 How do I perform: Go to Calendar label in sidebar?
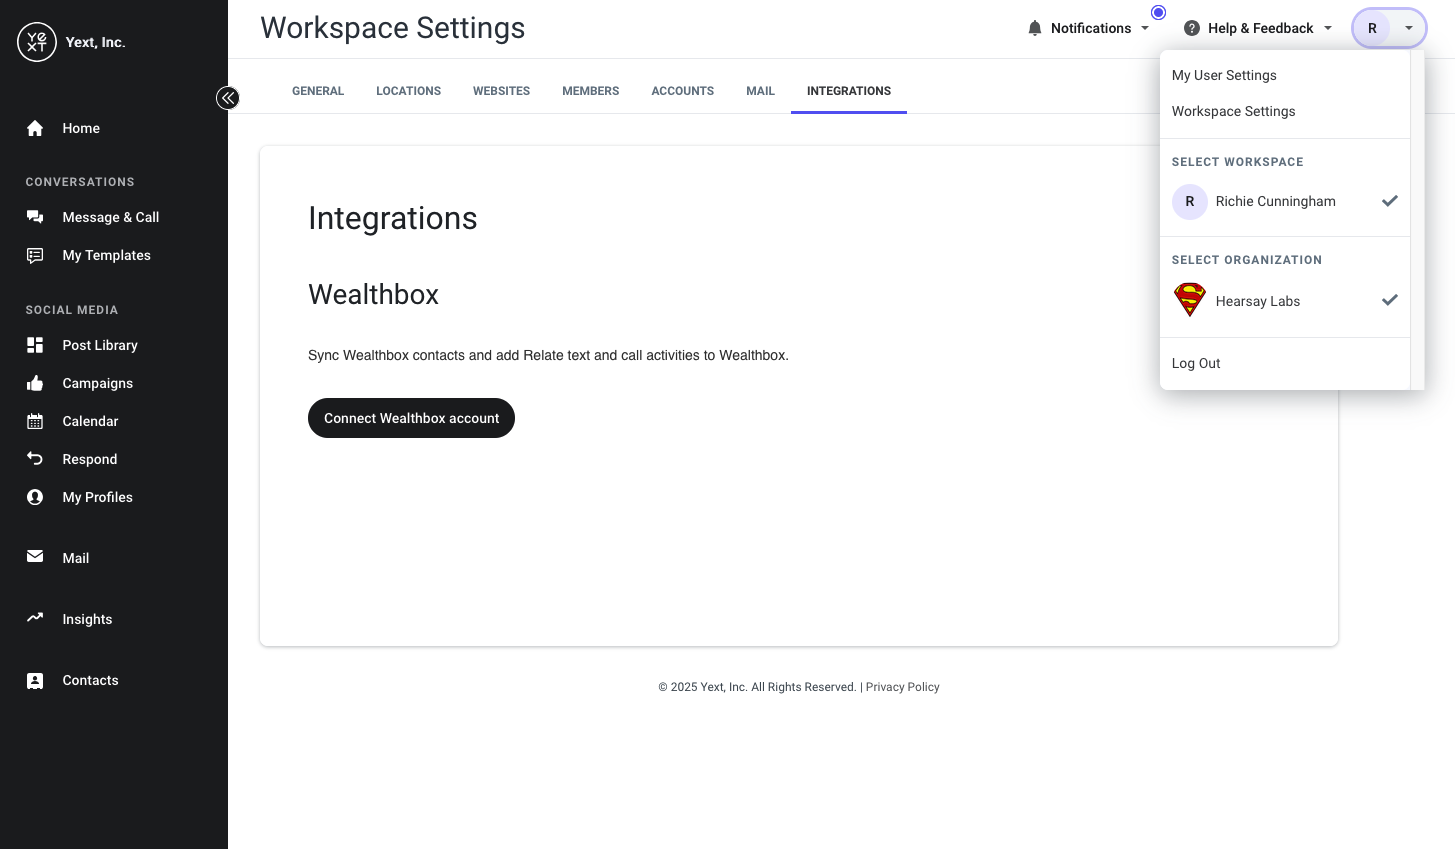coord(90,421)
